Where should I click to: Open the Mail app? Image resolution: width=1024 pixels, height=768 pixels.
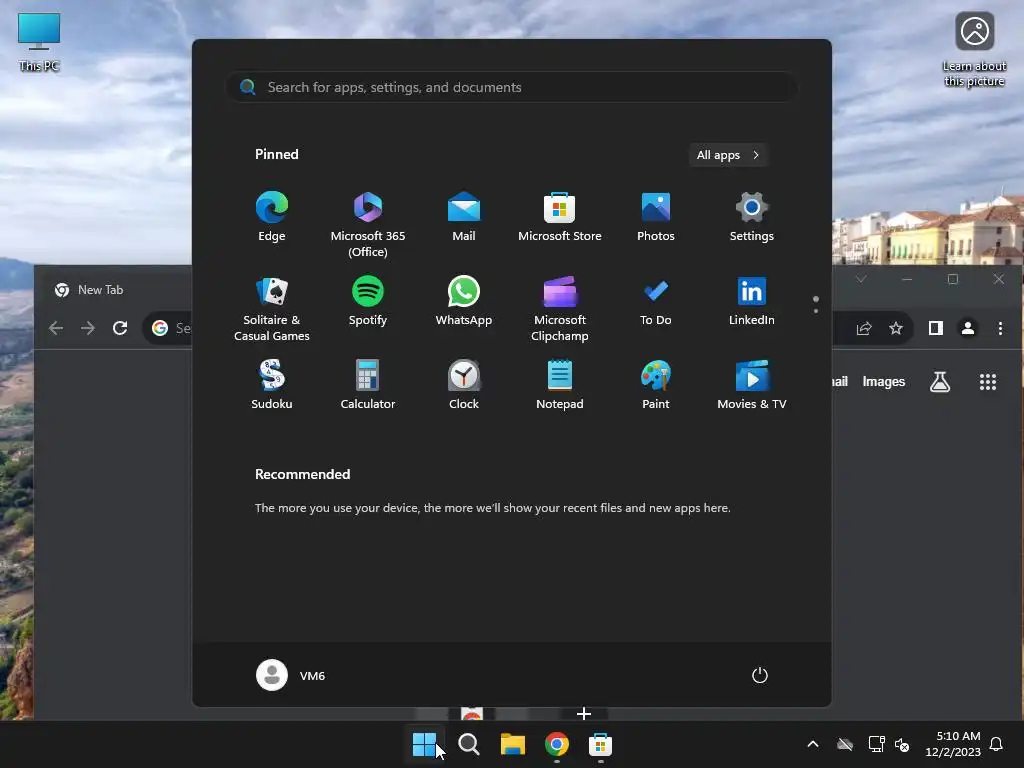[x=464, y=217]
